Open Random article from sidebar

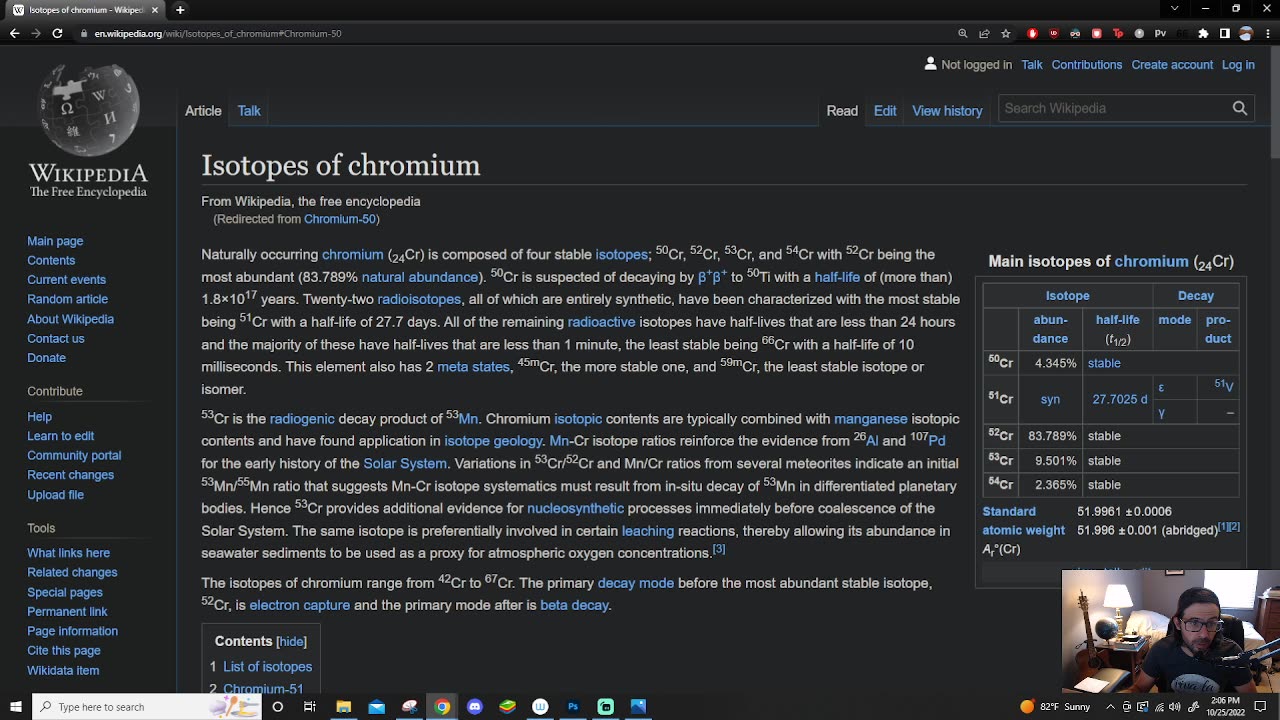coord(67,299)
